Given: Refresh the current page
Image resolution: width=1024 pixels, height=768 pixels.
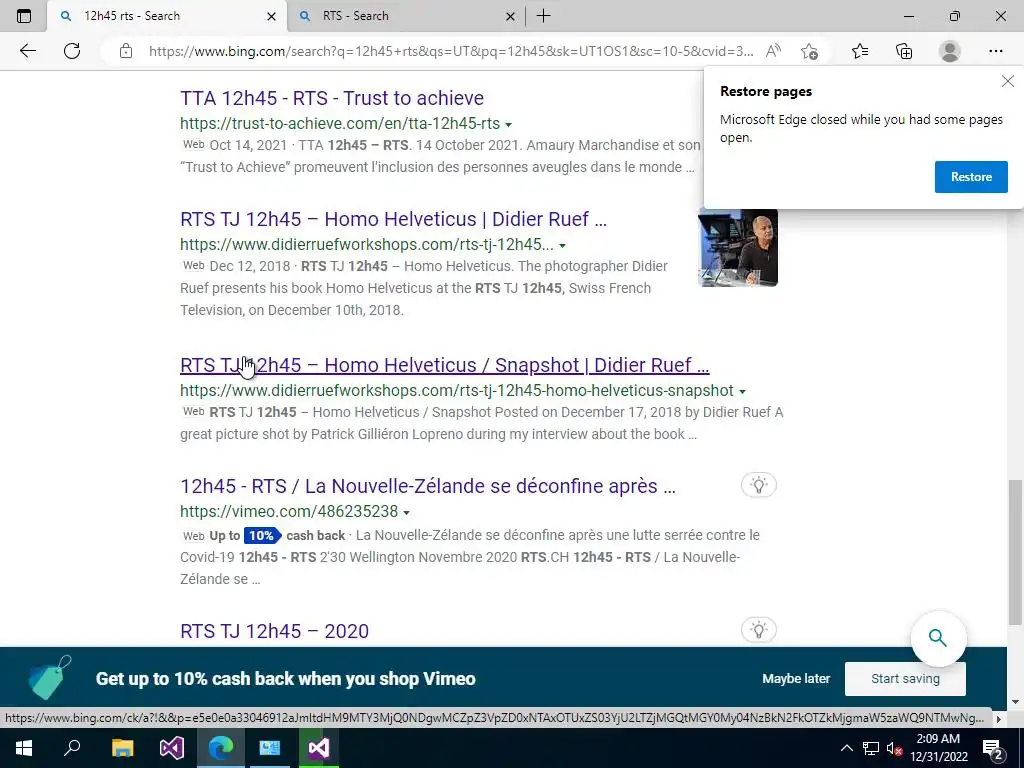Looking at the screenshot, I should pyautogui.click(x=72, y=51).
